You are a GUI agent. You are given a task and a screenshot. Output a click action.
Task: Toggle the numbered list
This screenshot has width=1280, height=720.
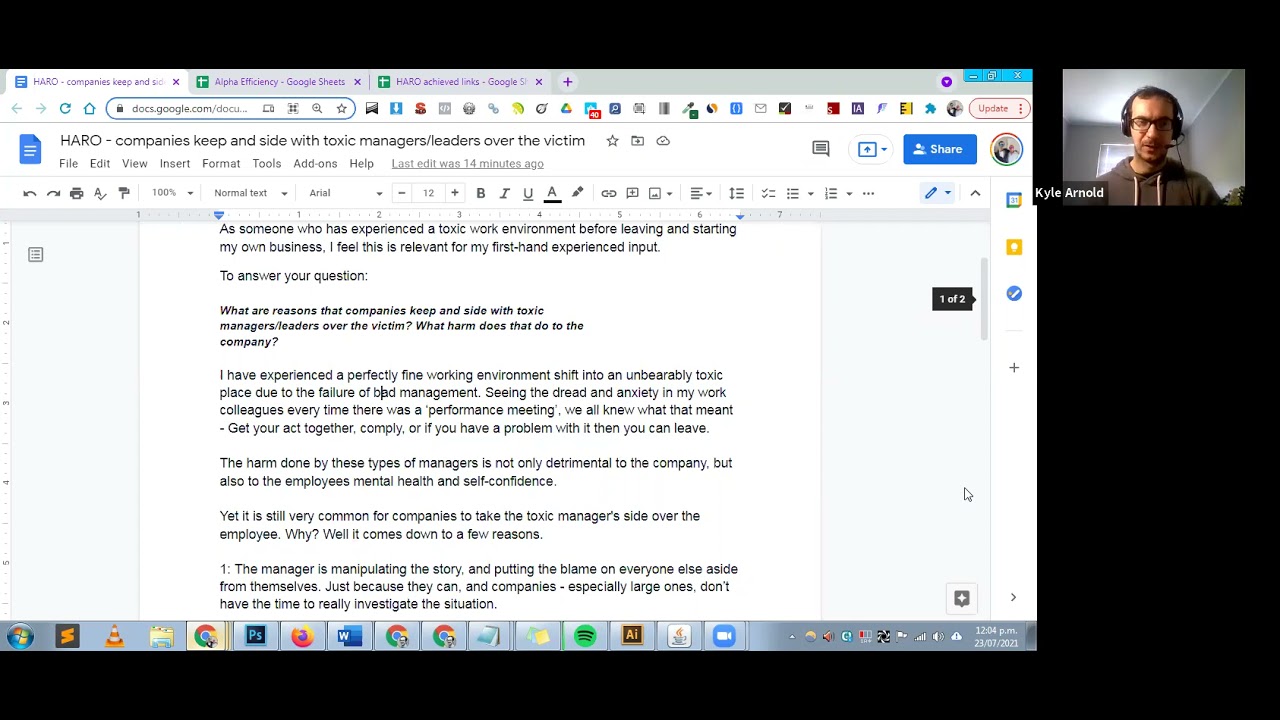pyautogui.click(x=830, y=193)
